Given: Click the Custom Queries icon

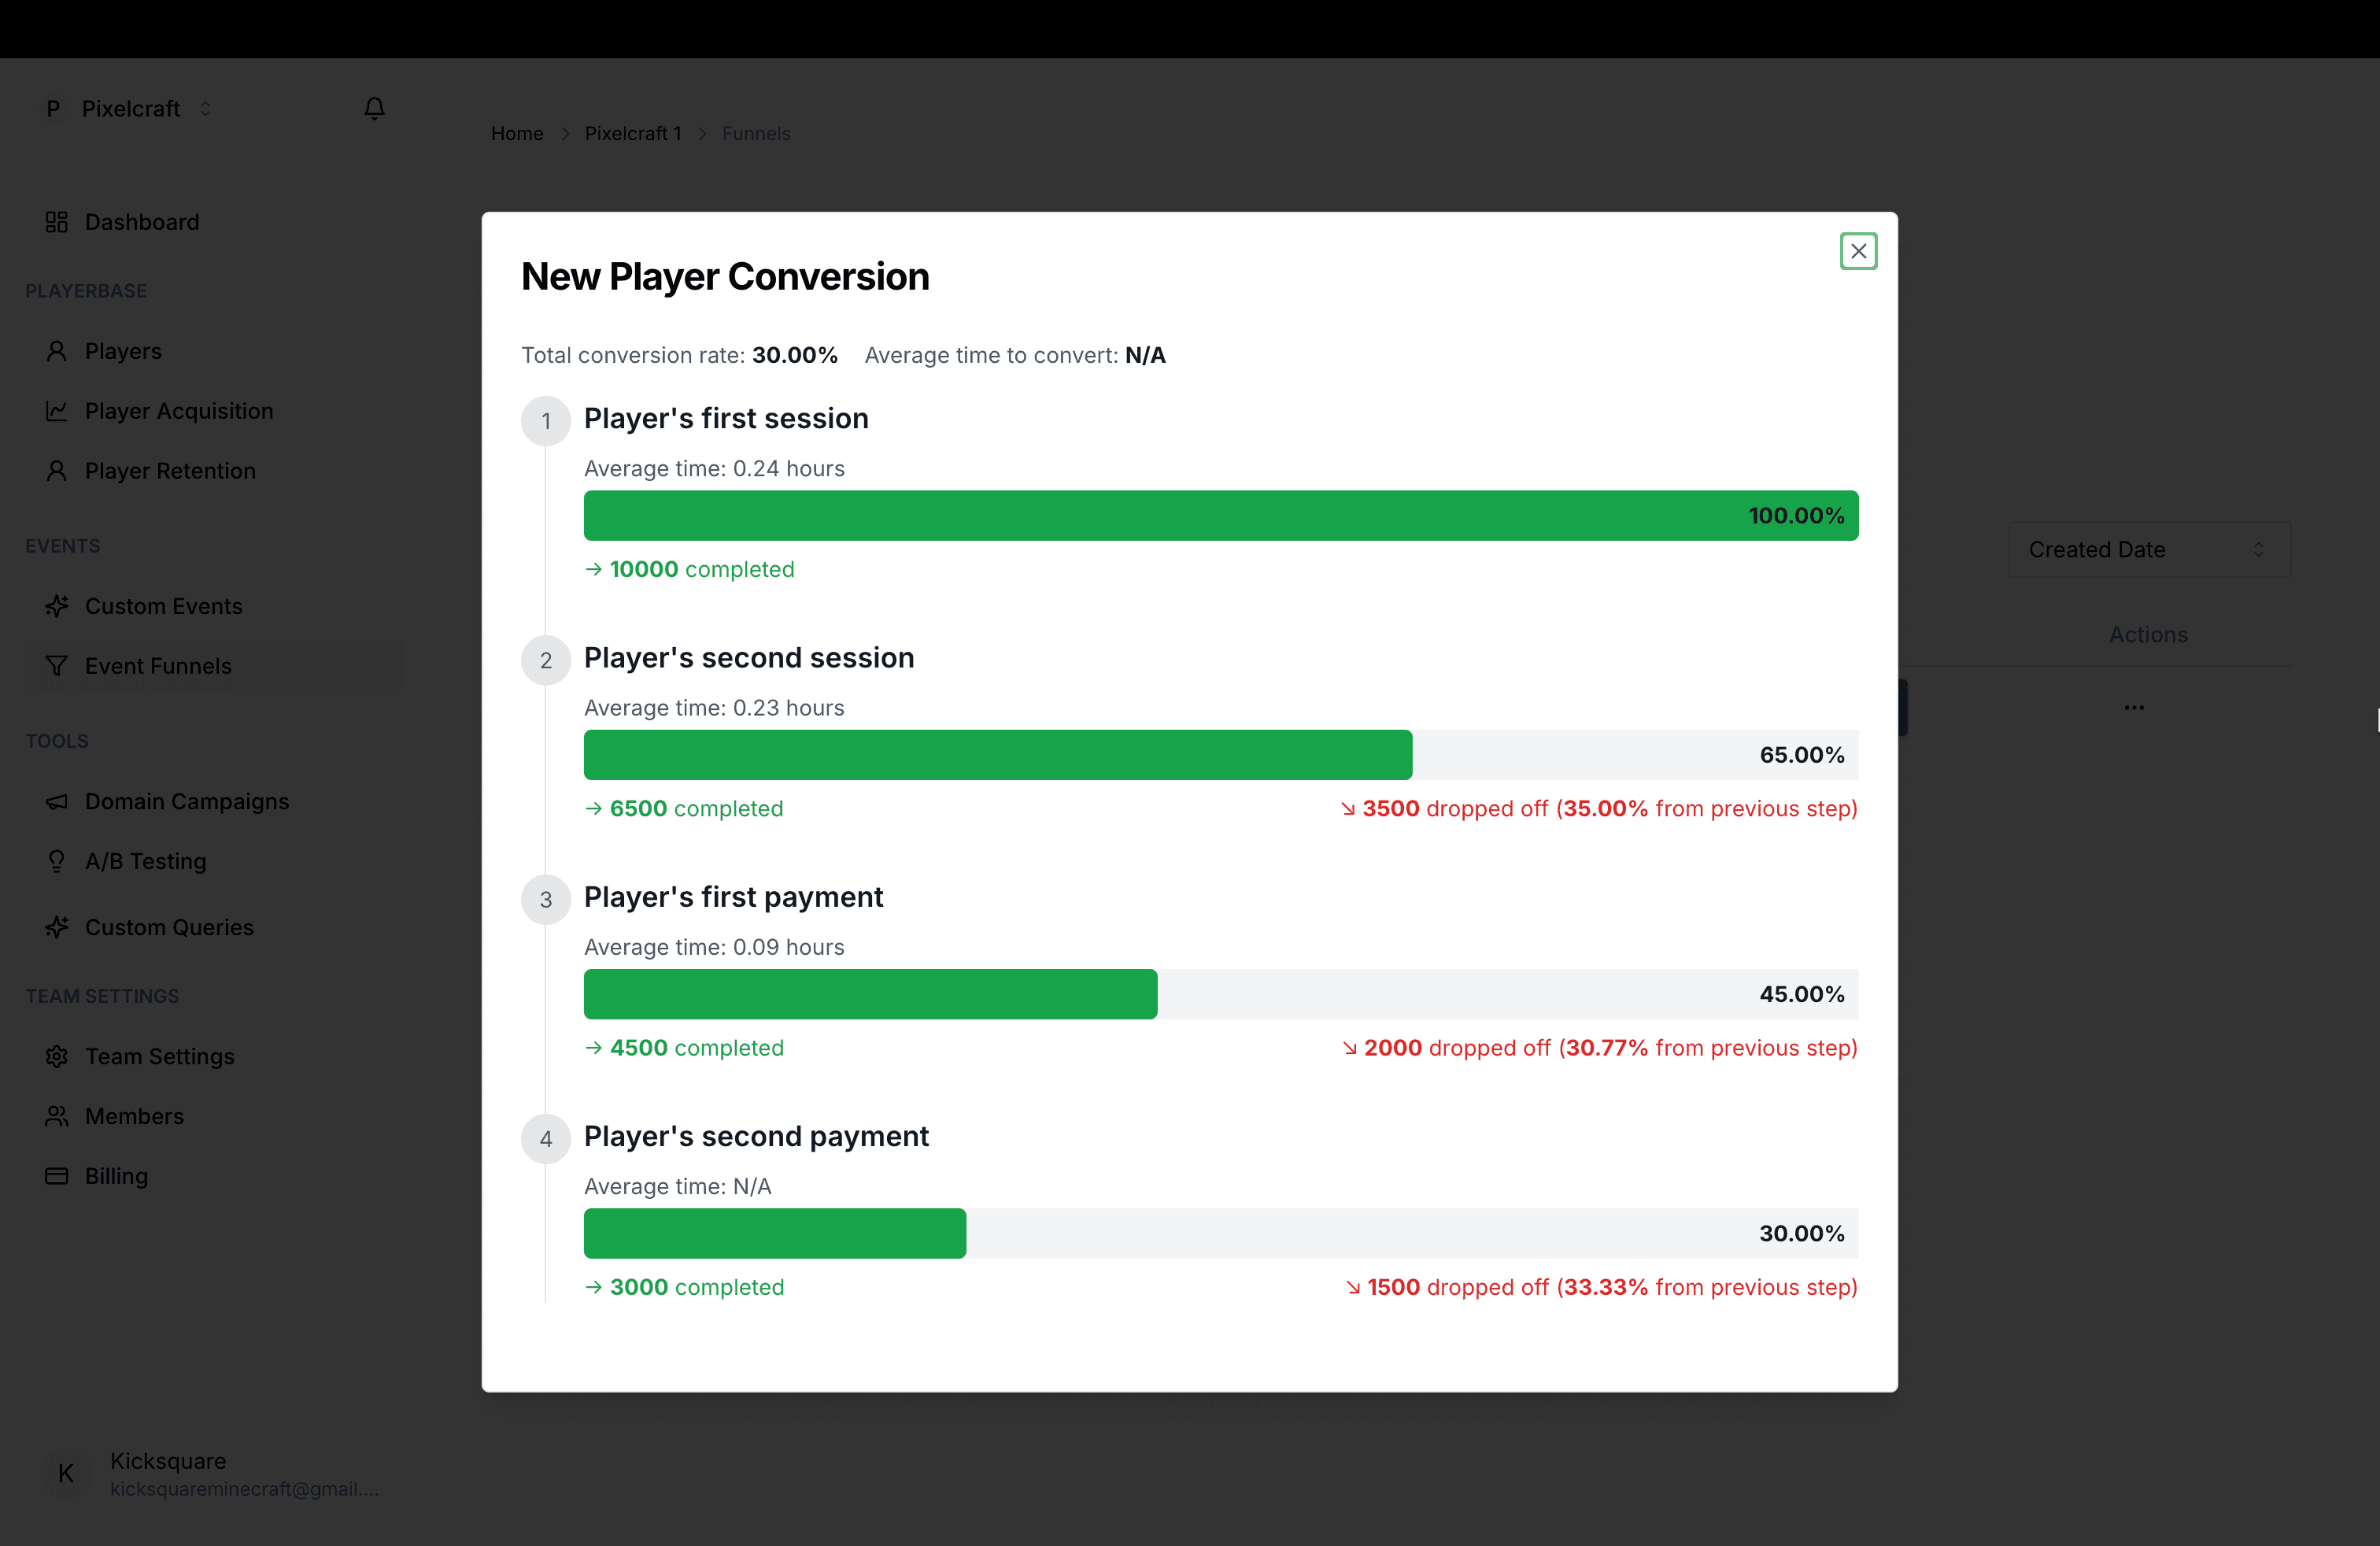Looking at the screenshot, I should pyautogui.click(x=57, y=927).
